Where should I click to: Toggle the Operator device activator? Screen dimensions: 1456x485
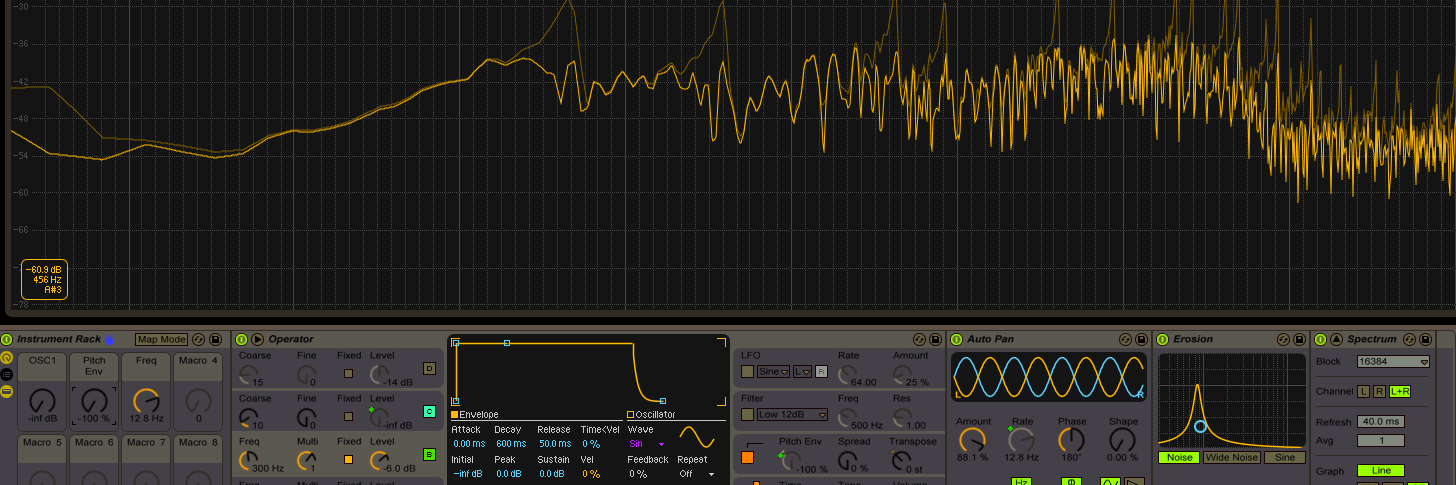pyautogui.click(x=241, y=339)
